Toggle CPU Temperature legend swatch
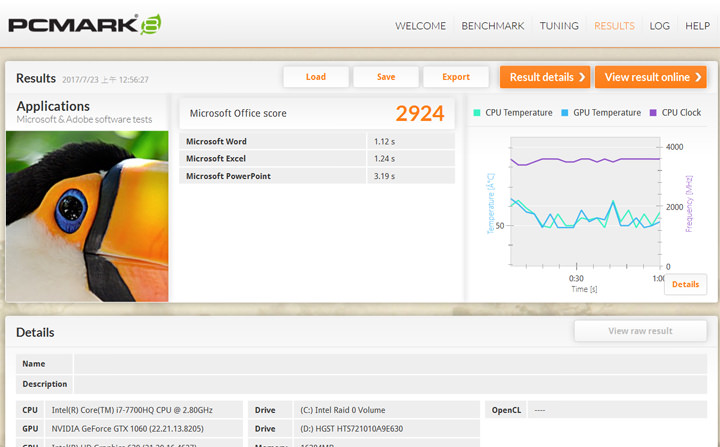720x447 pixels. click(477, 113)
